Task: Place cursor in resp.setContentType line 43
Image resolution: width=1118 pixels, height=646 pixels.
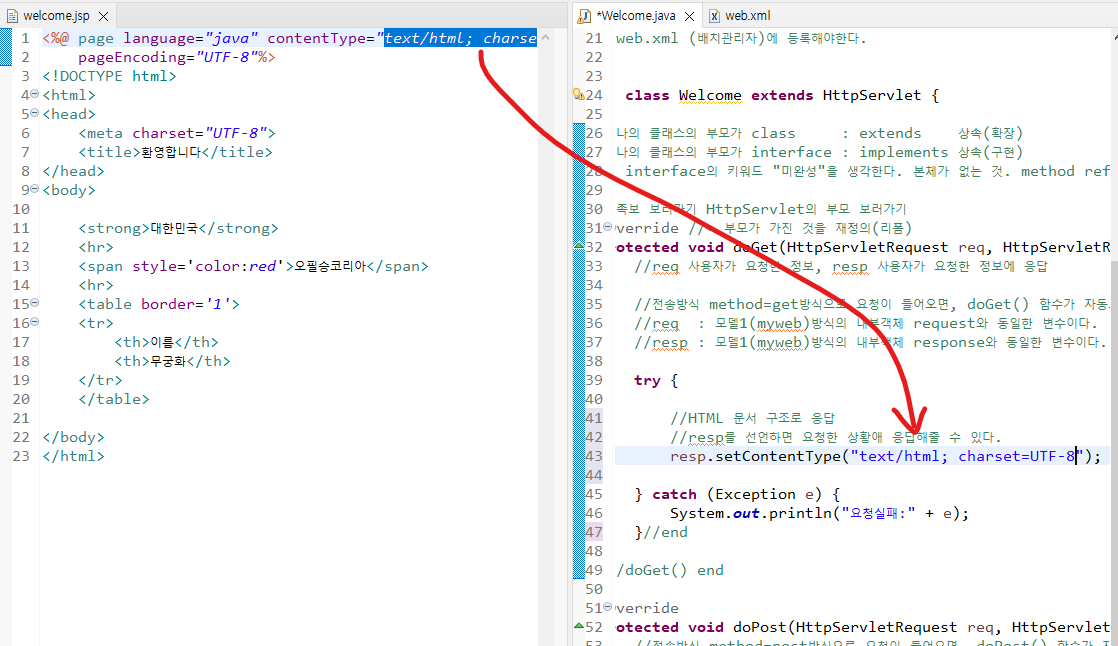Action: 885,456
